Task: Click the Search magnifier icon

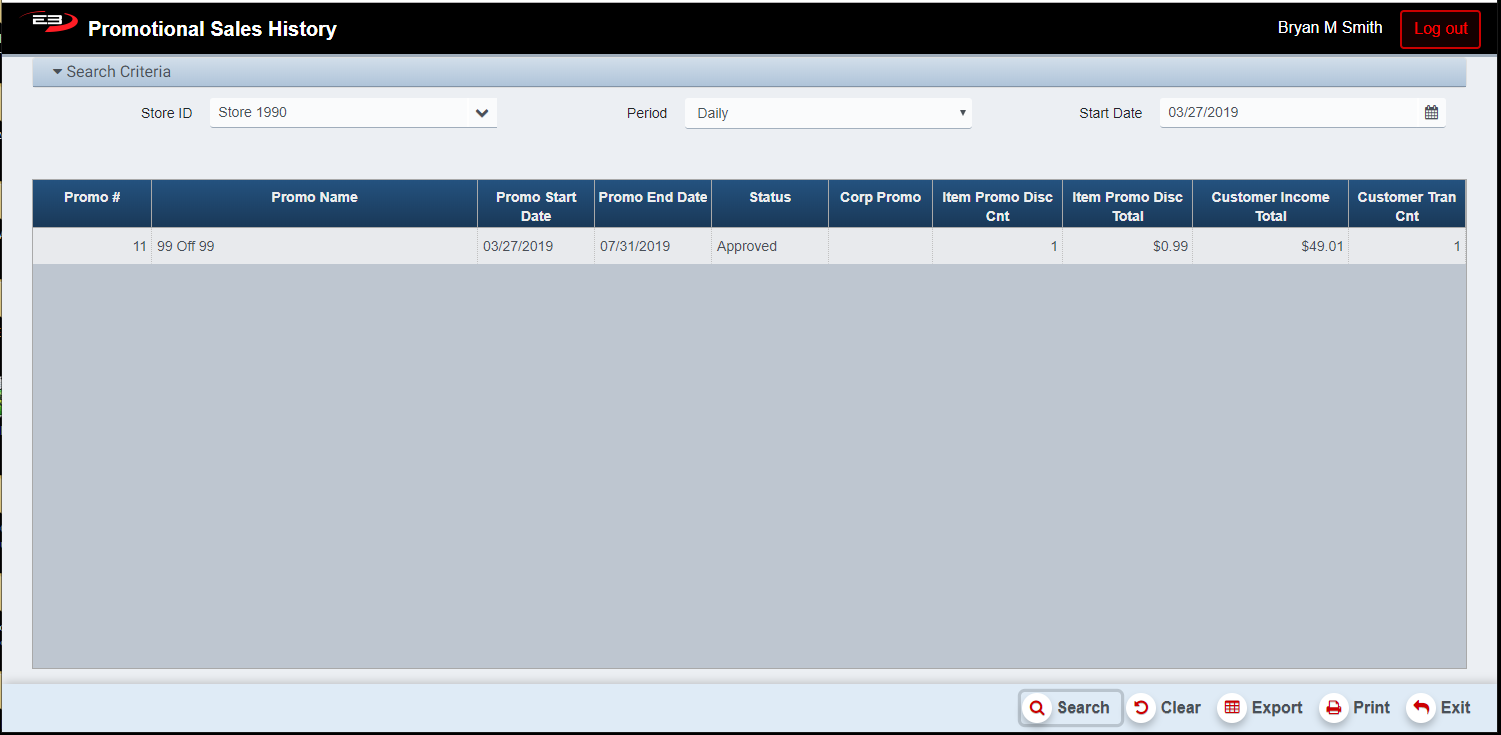Action: 1037,708
